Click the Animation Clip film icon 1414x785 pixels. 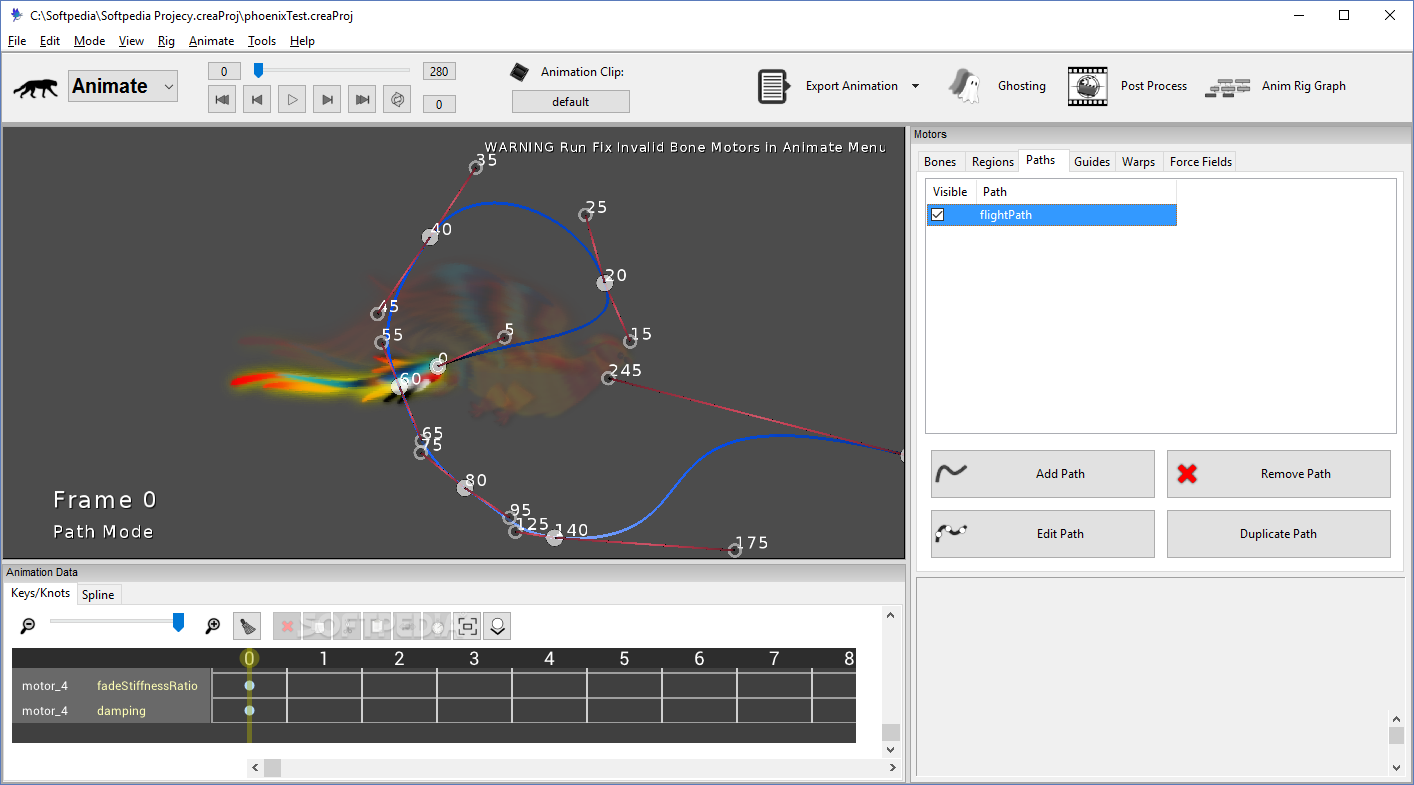point(519,72)
